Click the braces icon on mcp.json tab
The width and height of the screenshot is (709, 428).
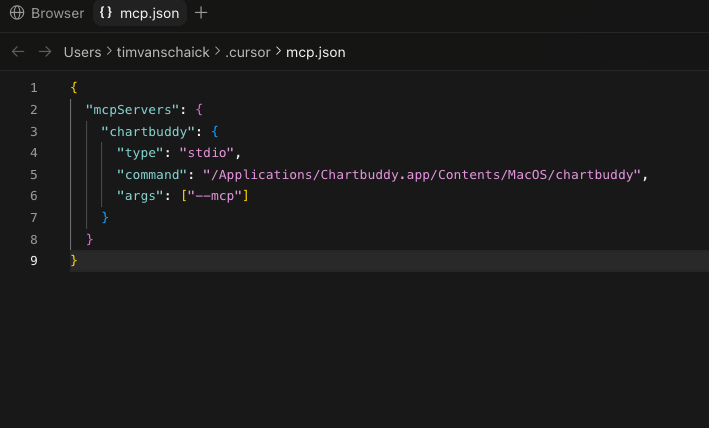tap(106, 13)
